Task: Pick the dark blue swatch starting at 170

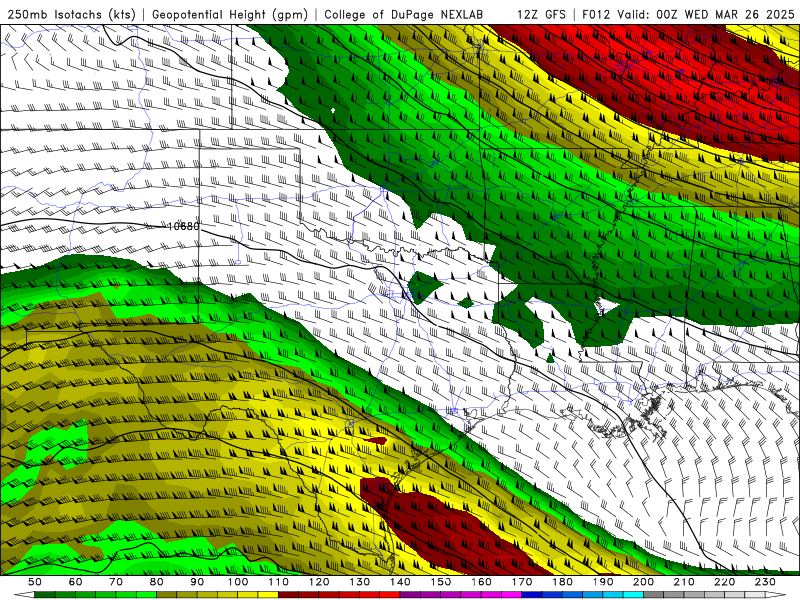Action: (532, 595)
